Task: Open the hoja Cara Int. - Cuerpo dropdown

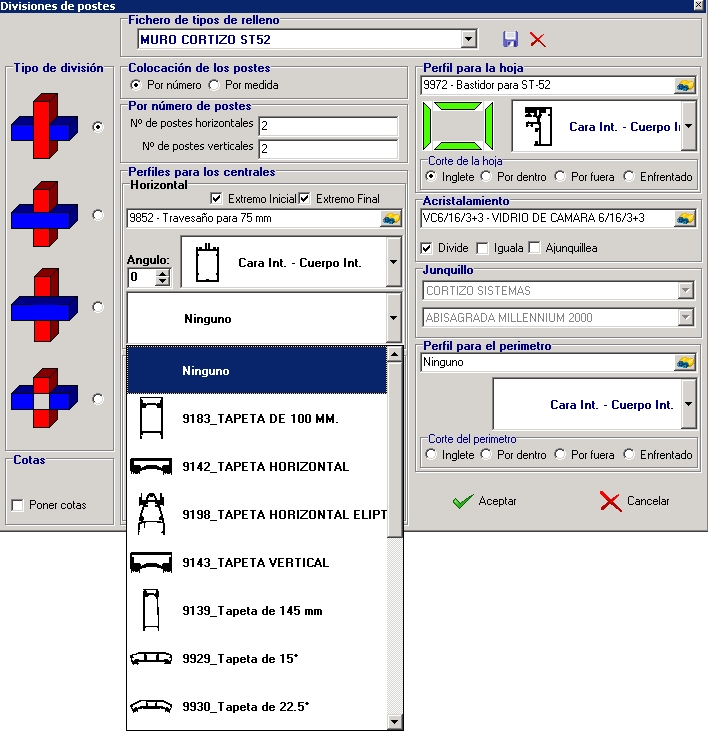Action: tap(689, 126)
